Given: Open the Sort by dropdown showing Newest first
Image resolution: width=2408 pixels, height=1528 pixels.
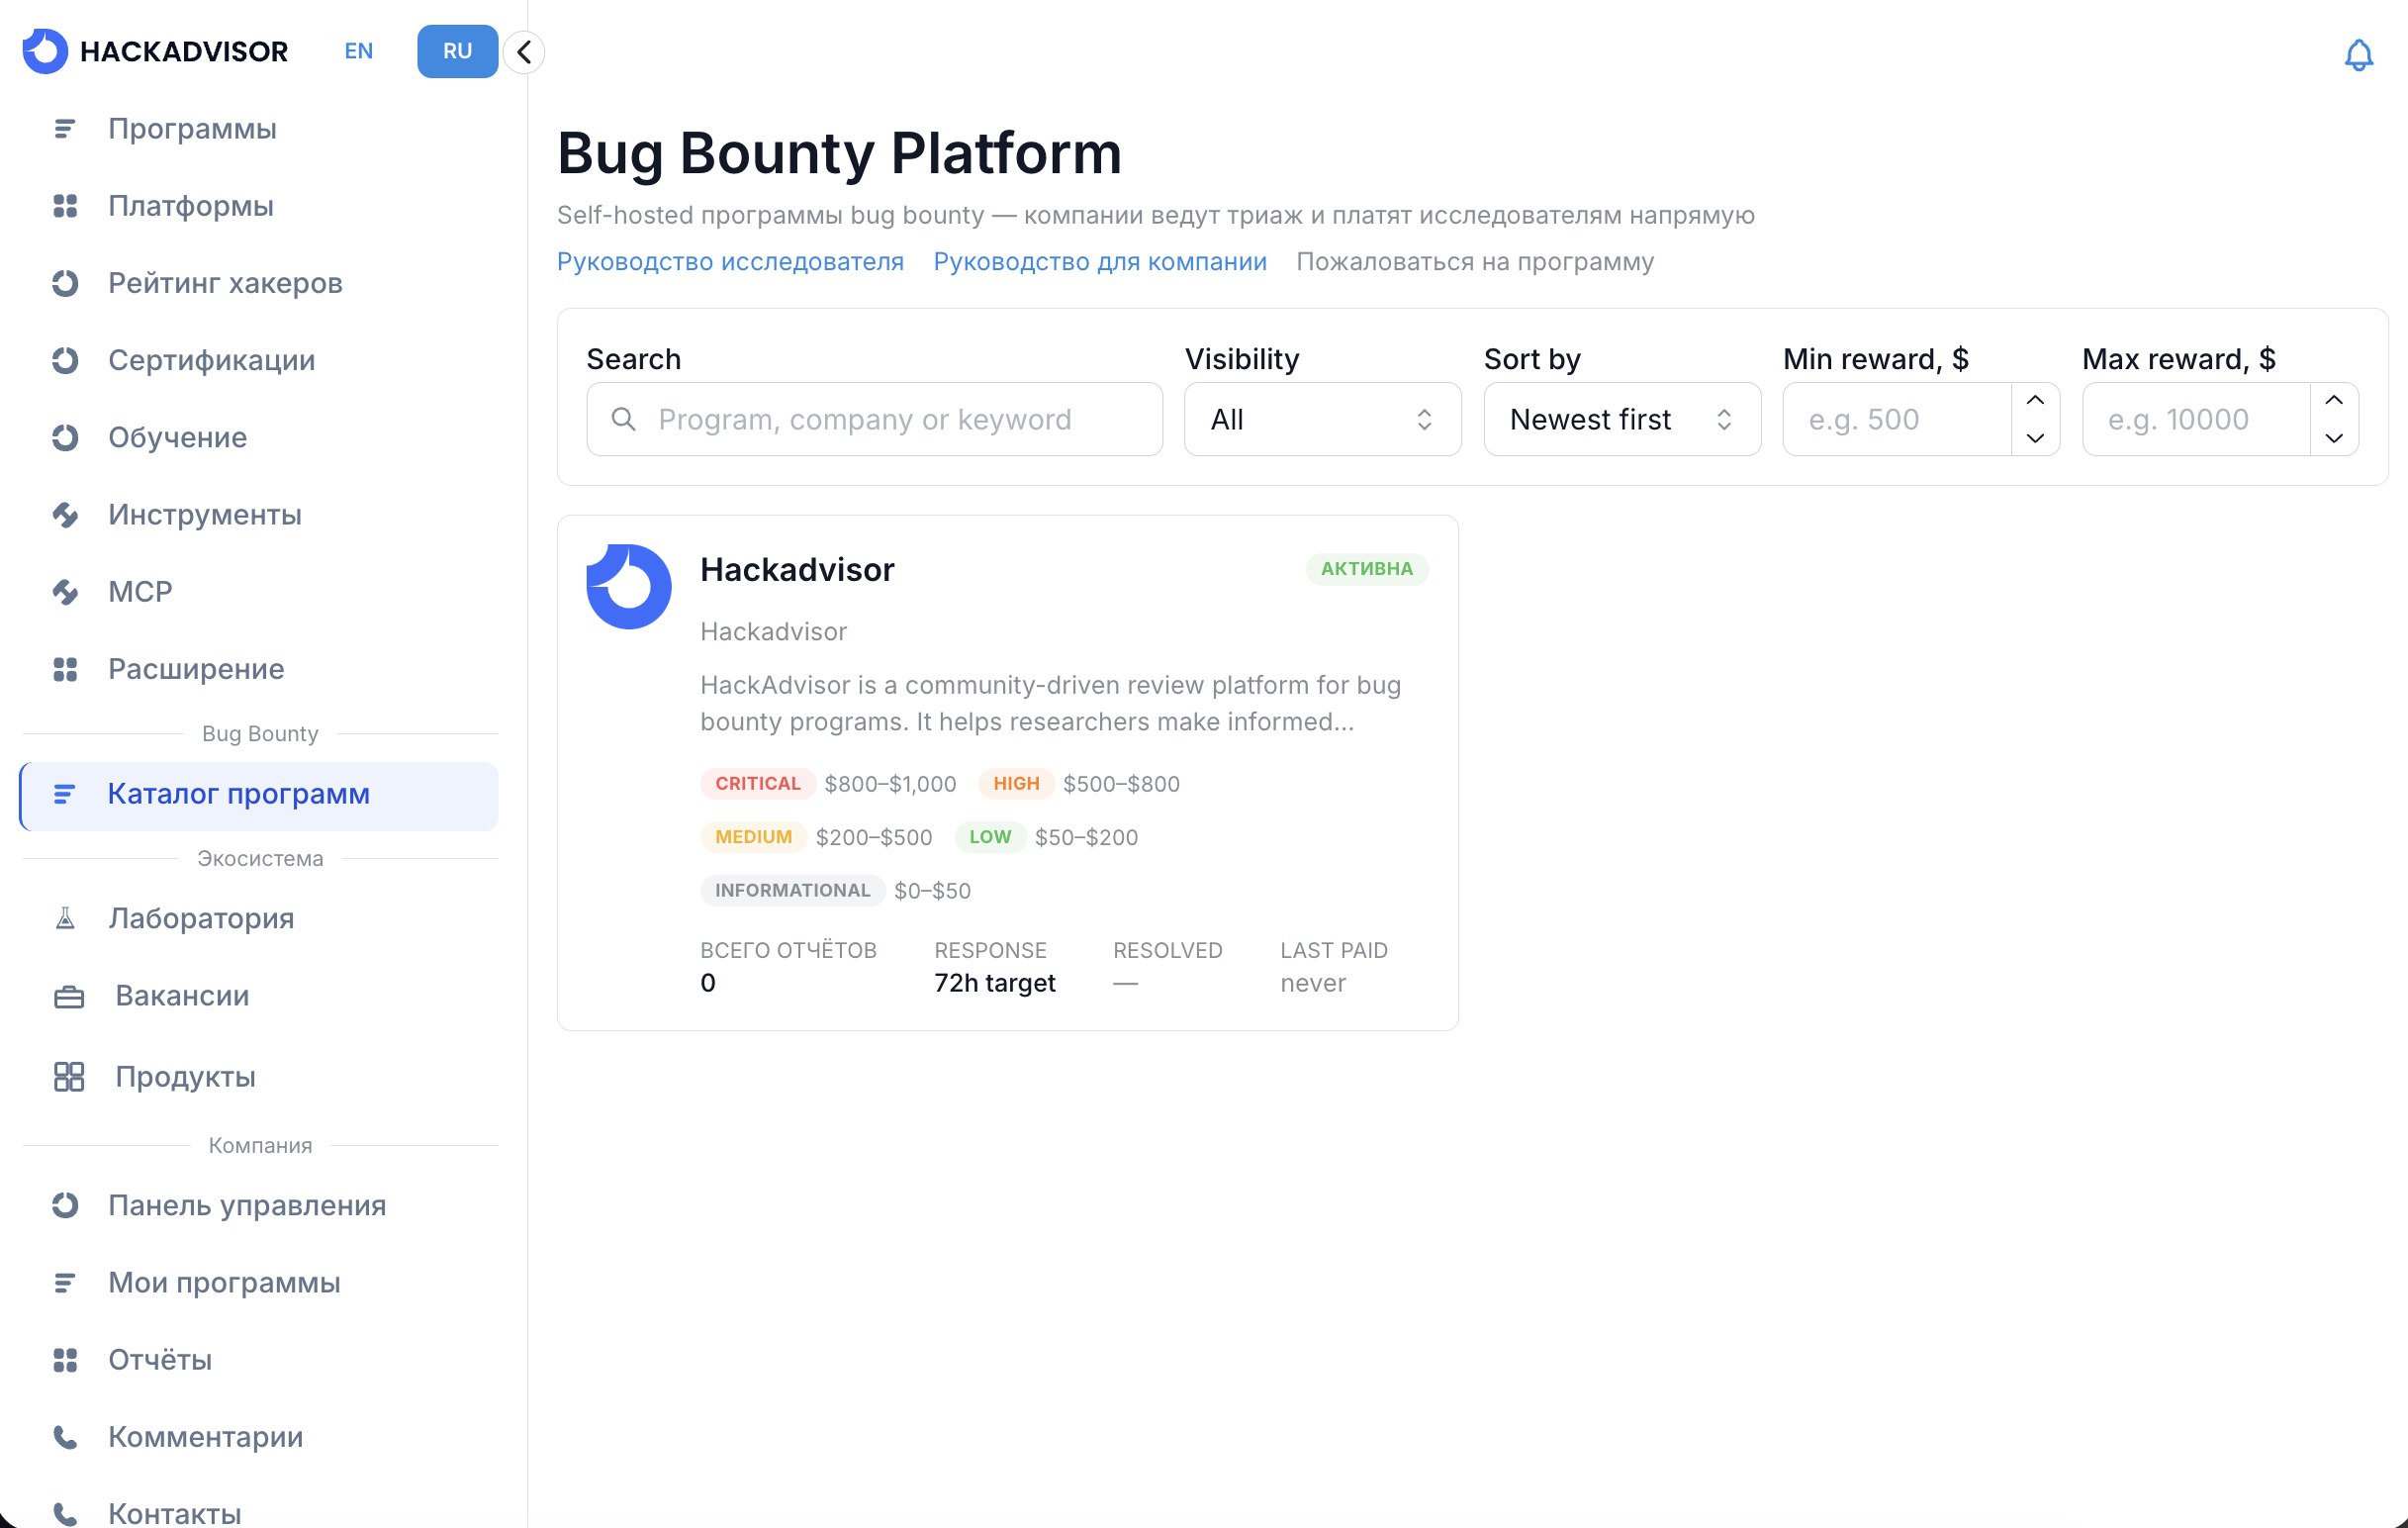Looking at the screenshot, I should click(1621, 419).
